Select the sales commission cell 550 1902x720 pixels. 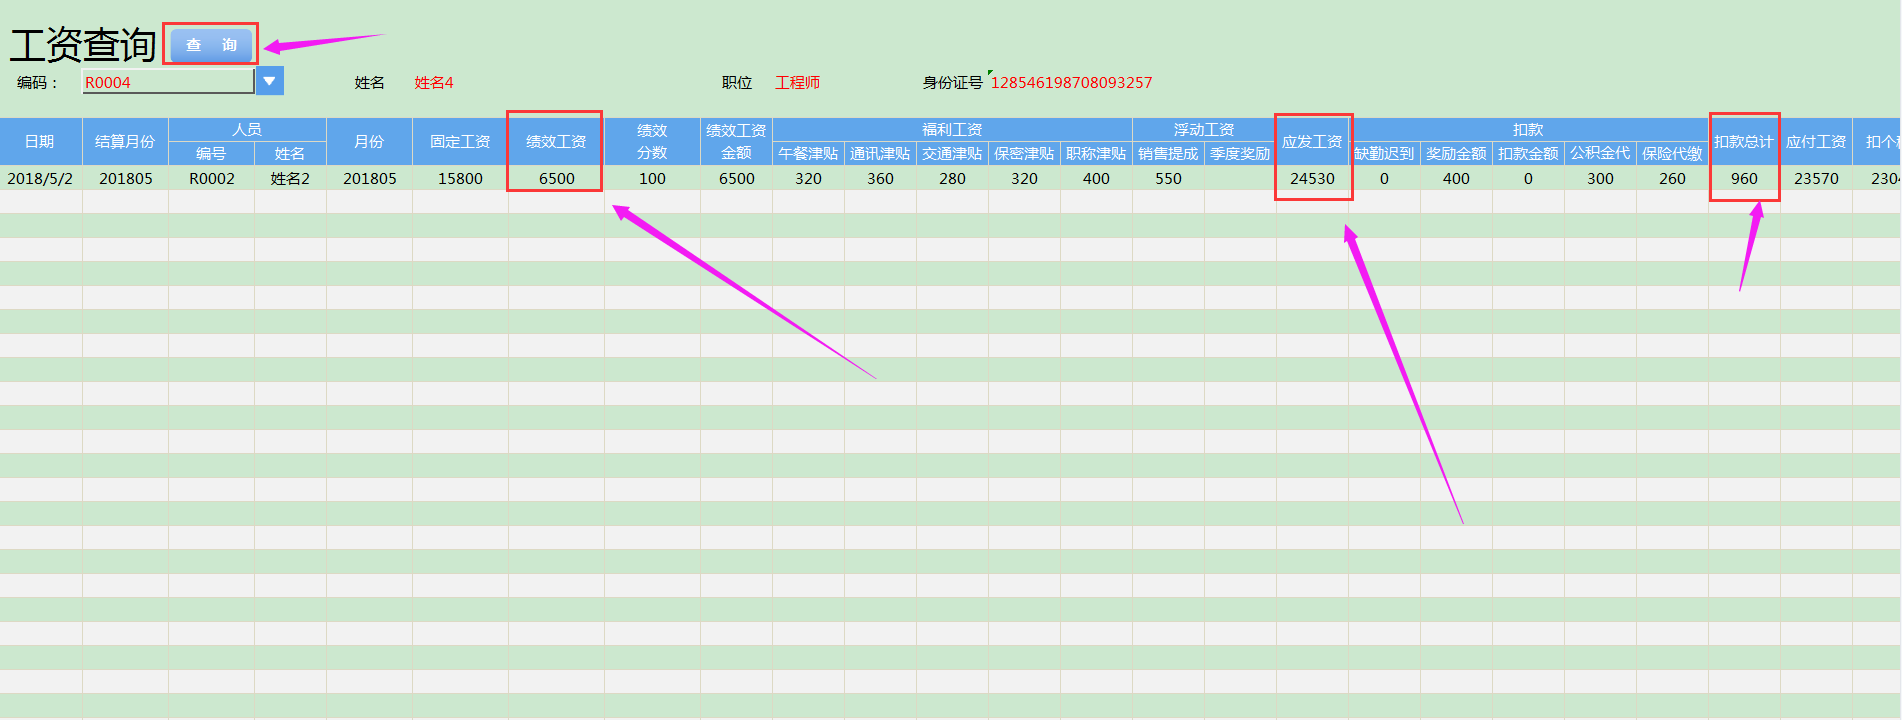click(1168, 178)
